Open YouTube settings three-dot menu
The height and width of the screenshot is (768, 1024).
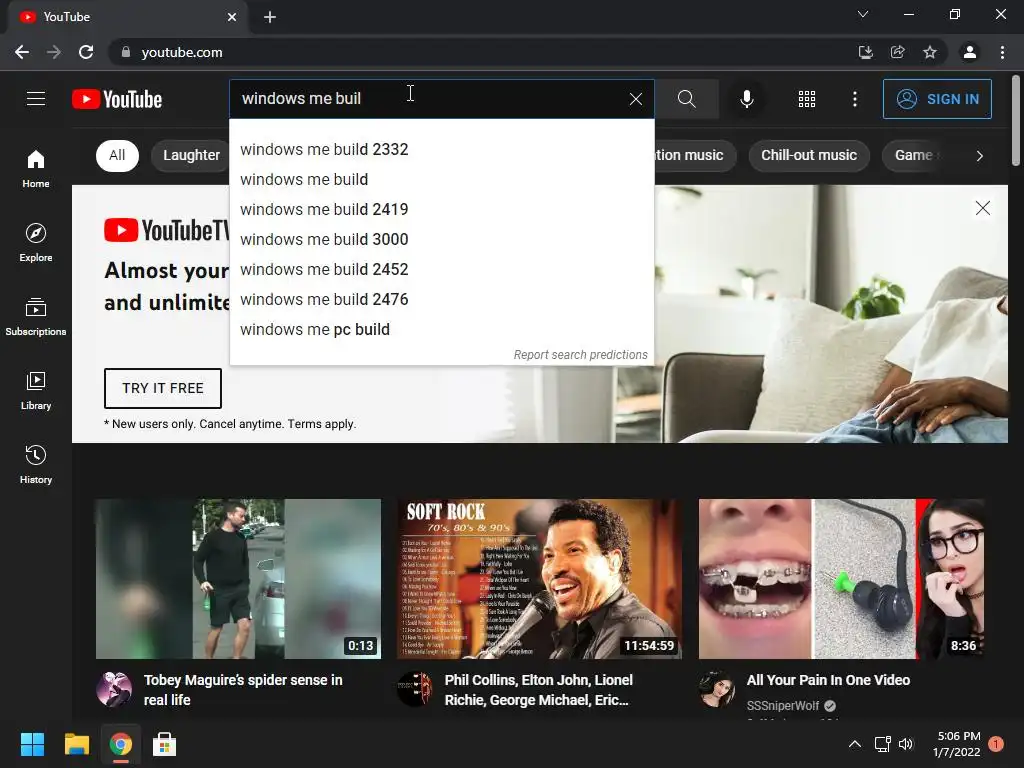854,99
